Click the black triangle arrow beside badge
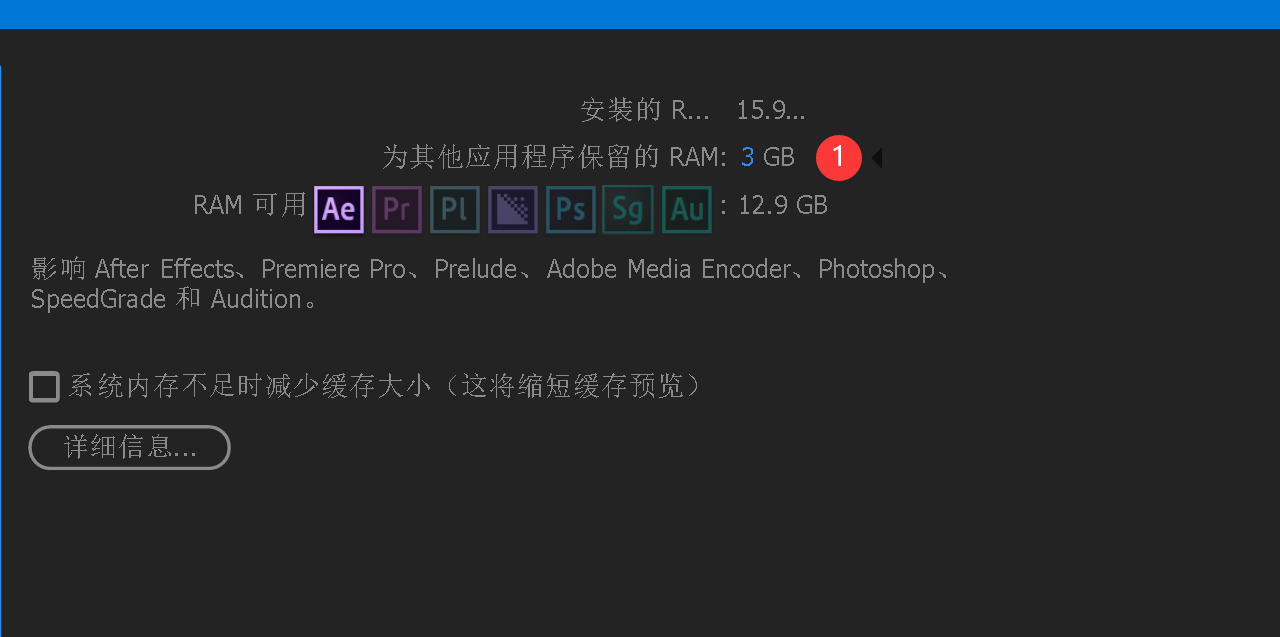The width and height of the screenshot is (1280, 637). tap(877, 157)
